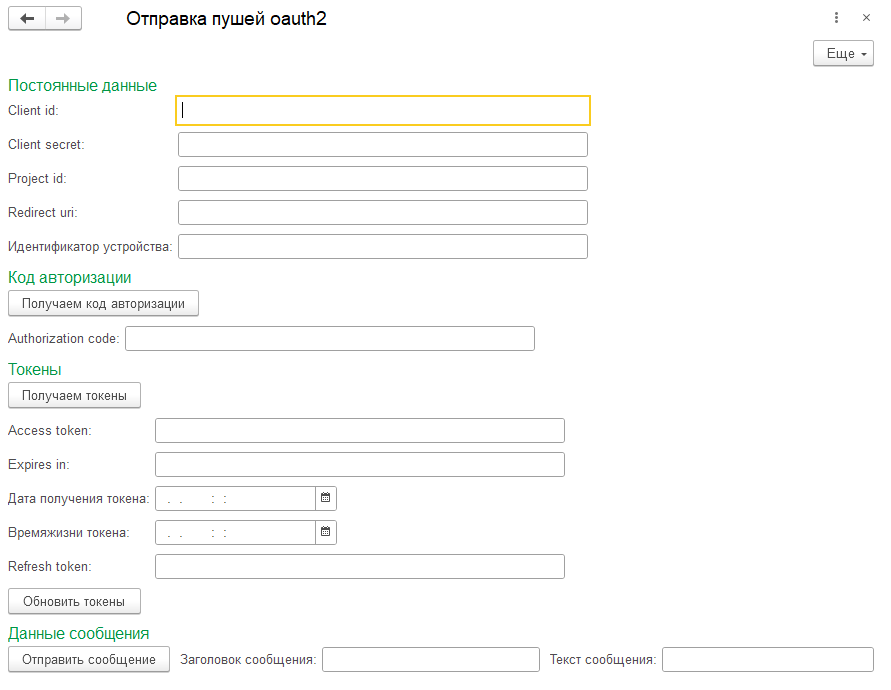Open the three-dot vertical menu icon
Image resolution: width=891 pixels, height=690 pixels.
coord(836,18)
